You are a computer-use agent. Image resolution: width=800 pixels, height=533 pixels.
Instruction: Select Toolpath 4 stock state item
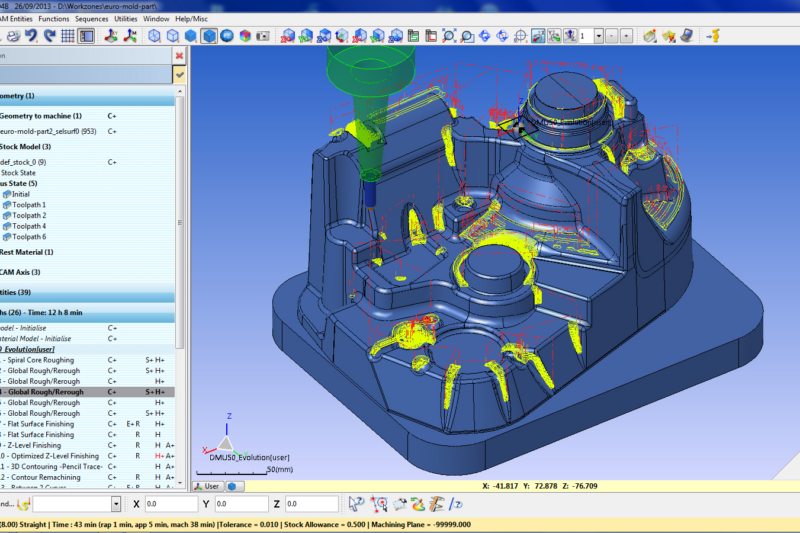(29, 226)
